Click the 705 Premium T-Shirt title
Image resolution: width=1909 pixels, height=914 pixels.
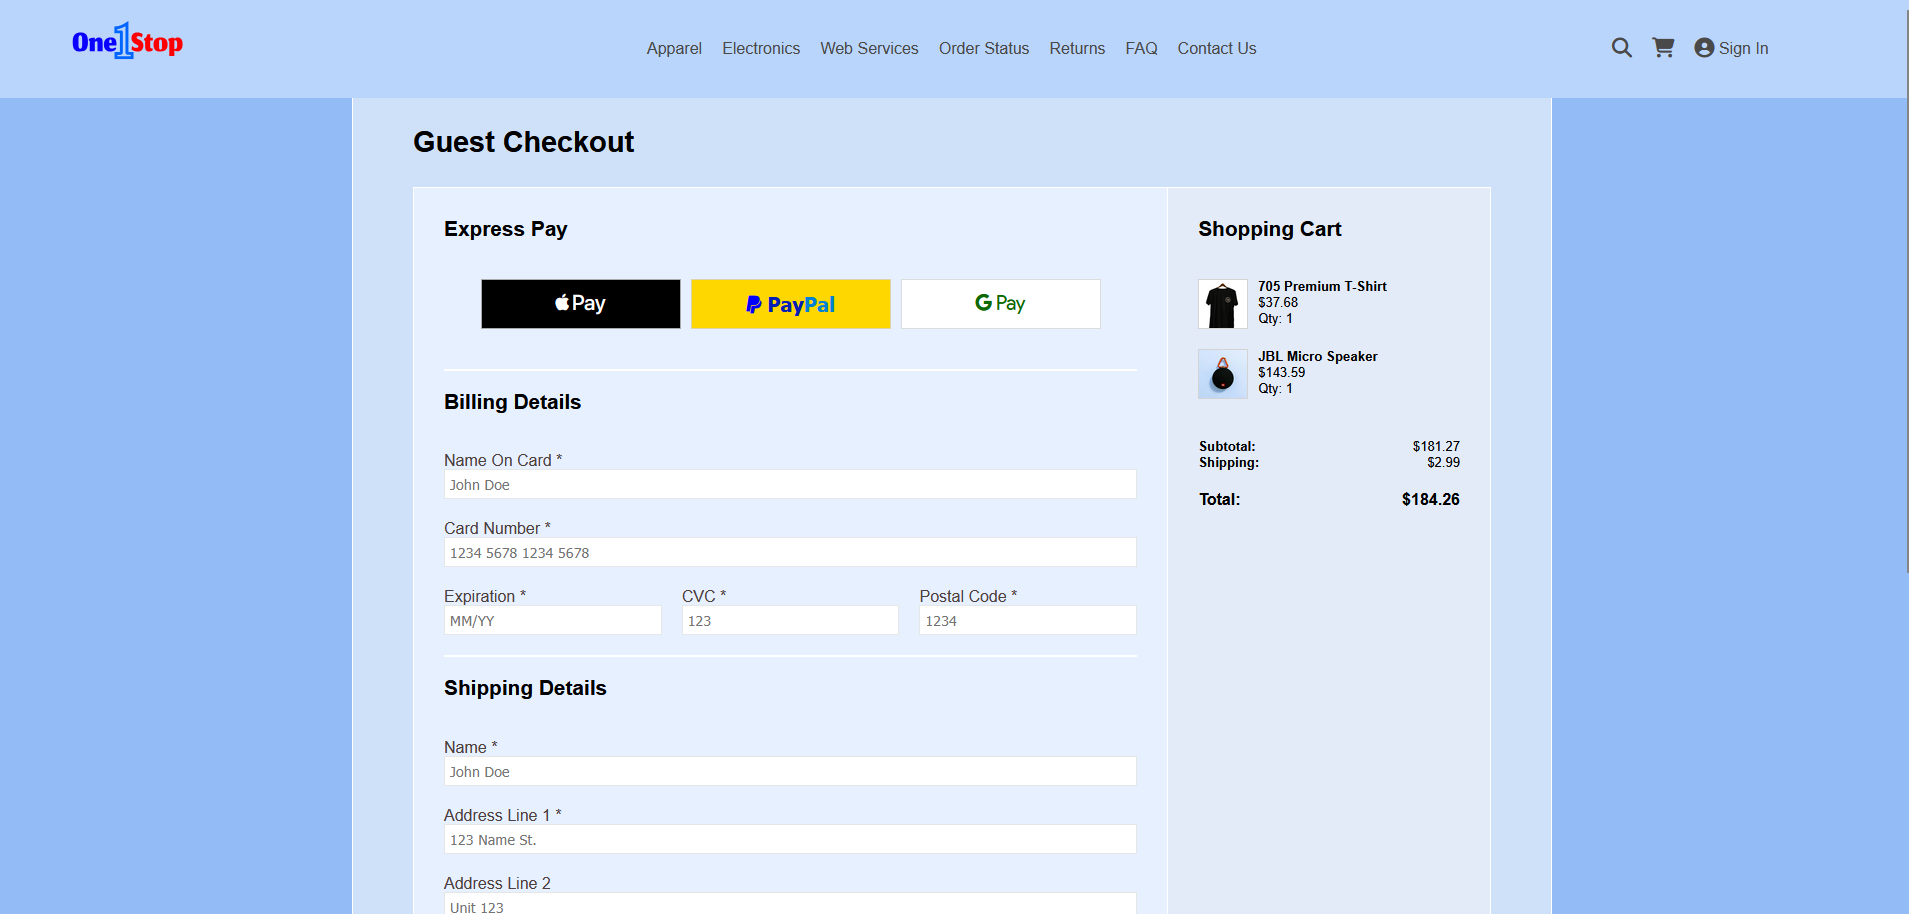[1322, 286]
